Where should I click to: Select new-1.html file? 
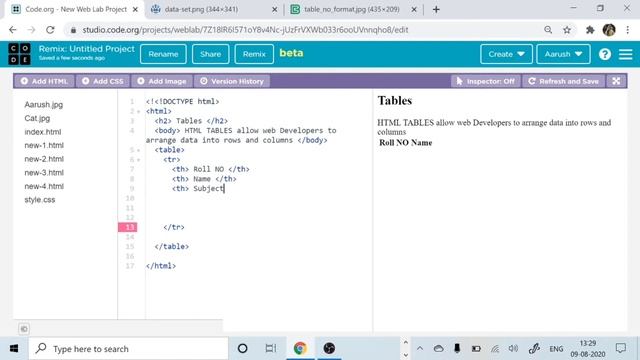pyautogui.click(x=44, y=145)
